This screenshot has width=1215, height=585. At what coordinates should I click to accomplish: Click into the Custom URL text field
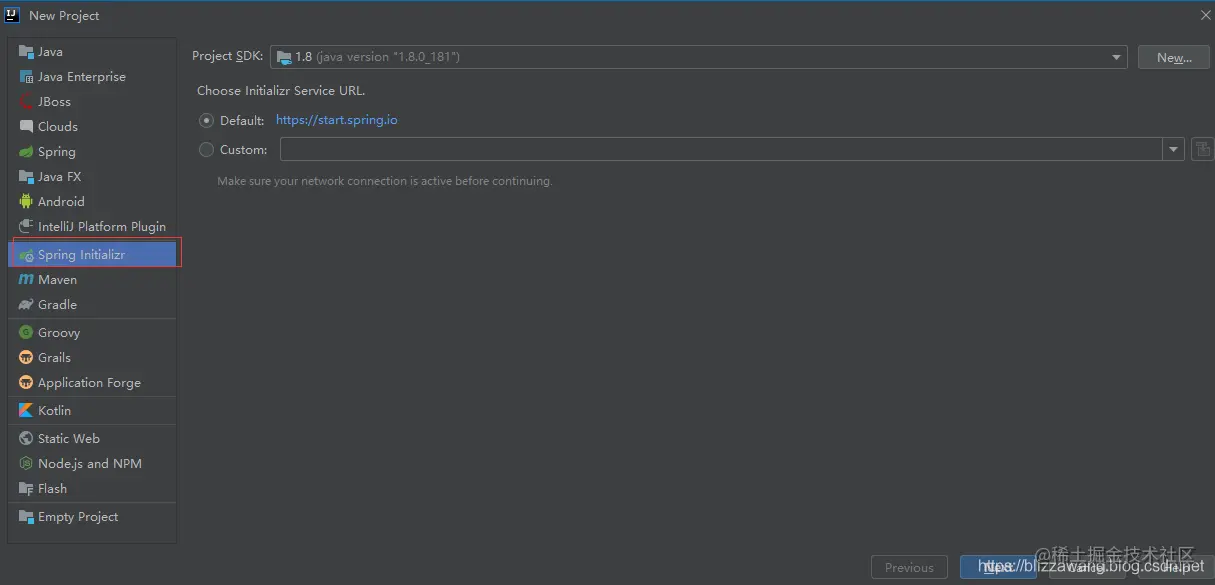tap(721, 150)
